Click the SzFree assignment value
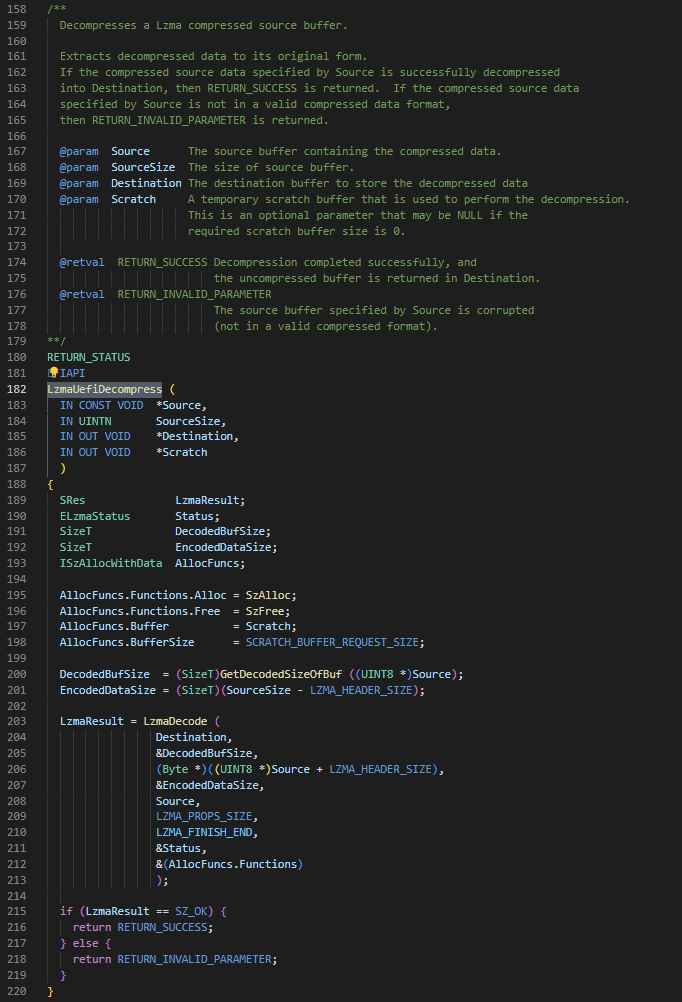The image size is (682, 1002). (265, 612)
